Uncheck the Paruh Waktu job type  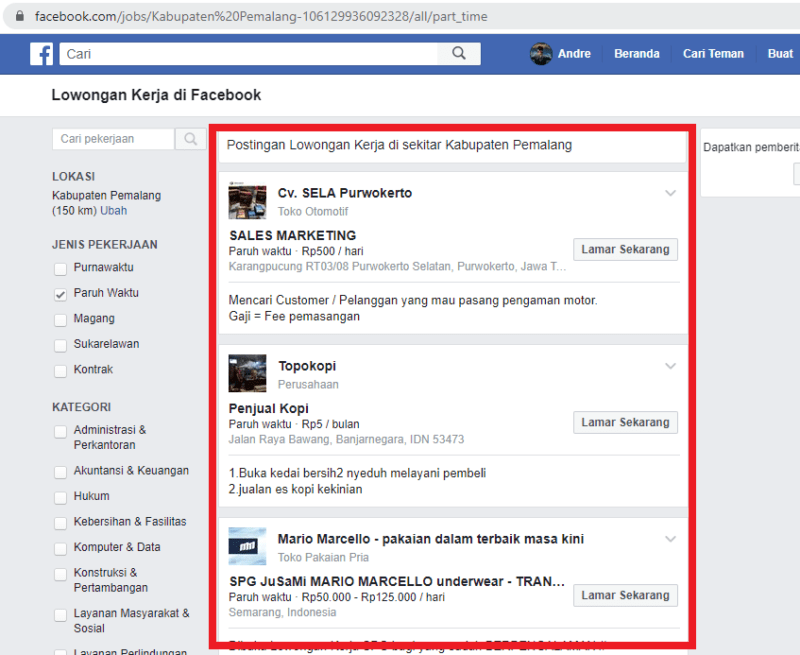(60, 294)
